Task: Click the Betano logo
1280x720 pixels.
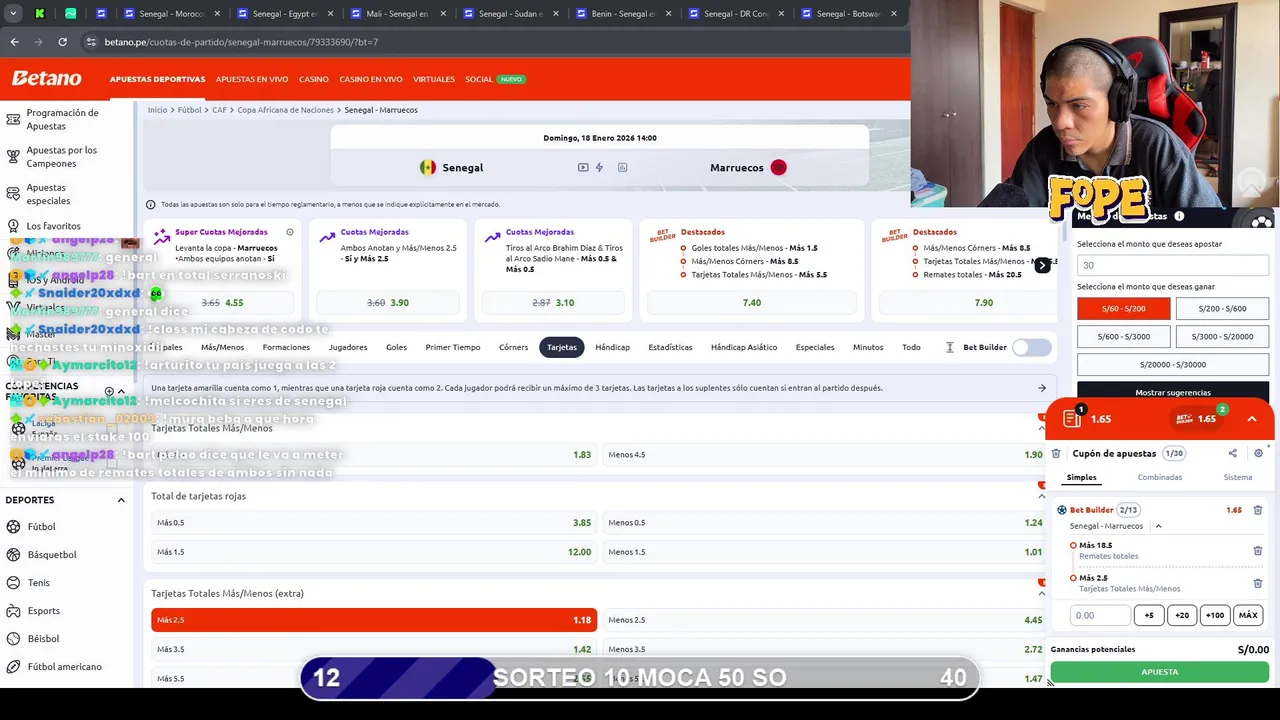Action: coord(46,78)
